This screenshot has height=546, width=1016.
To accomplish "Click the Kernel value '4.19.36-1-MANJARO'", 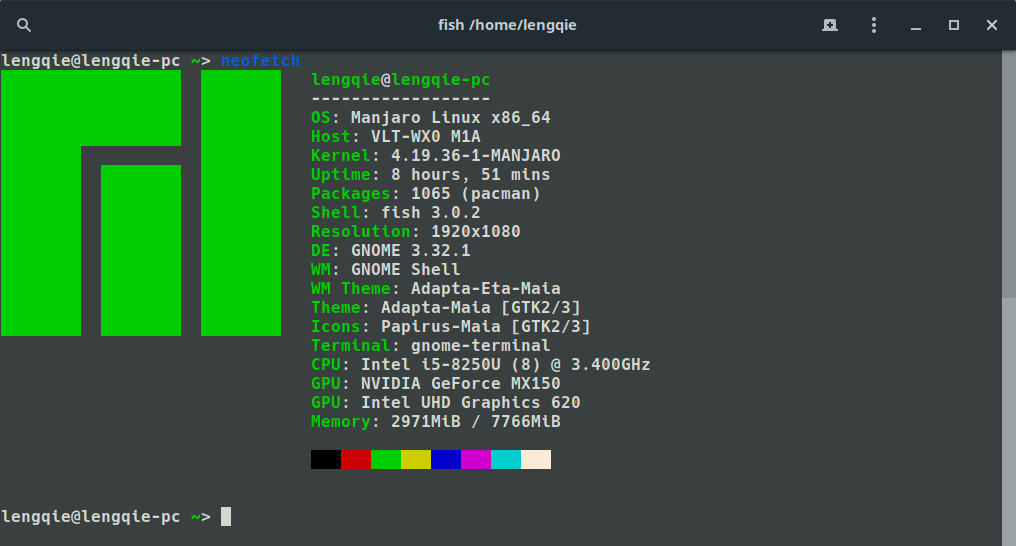I will 476,155.
